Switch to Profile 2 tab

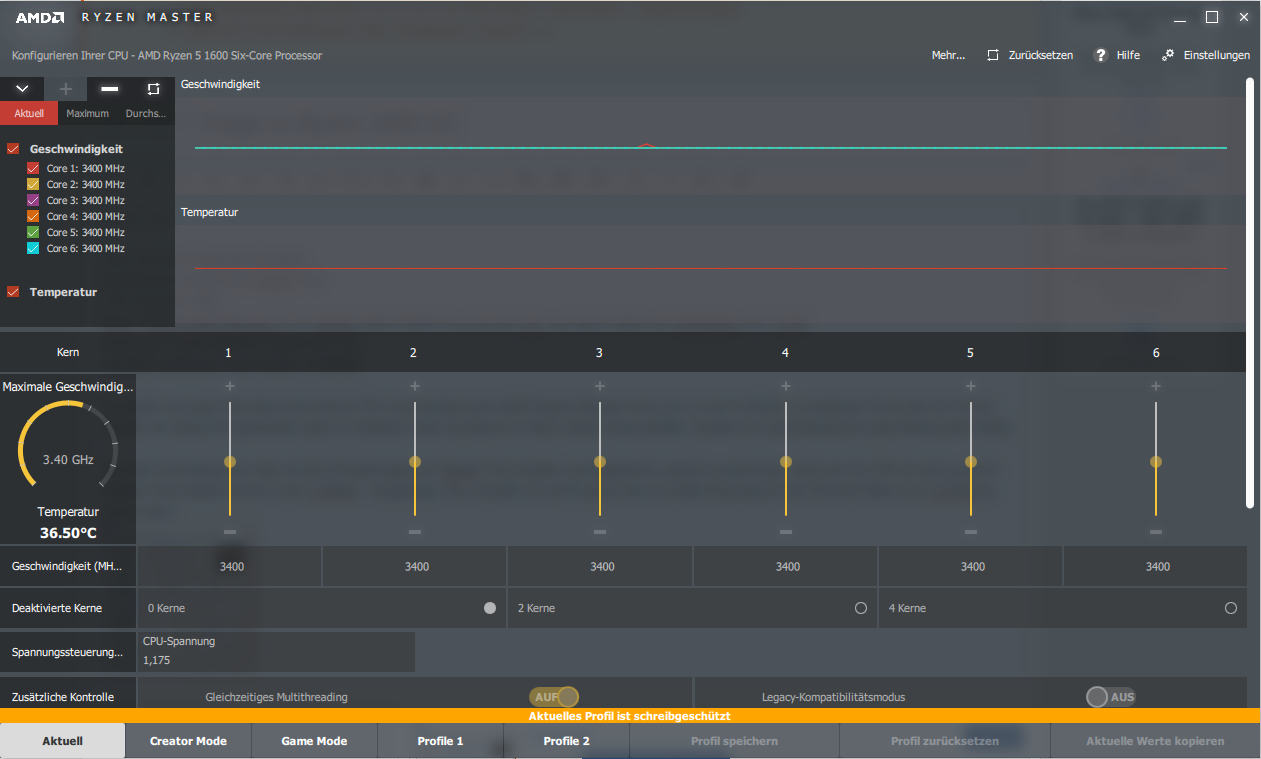click(x=566, y=741)
